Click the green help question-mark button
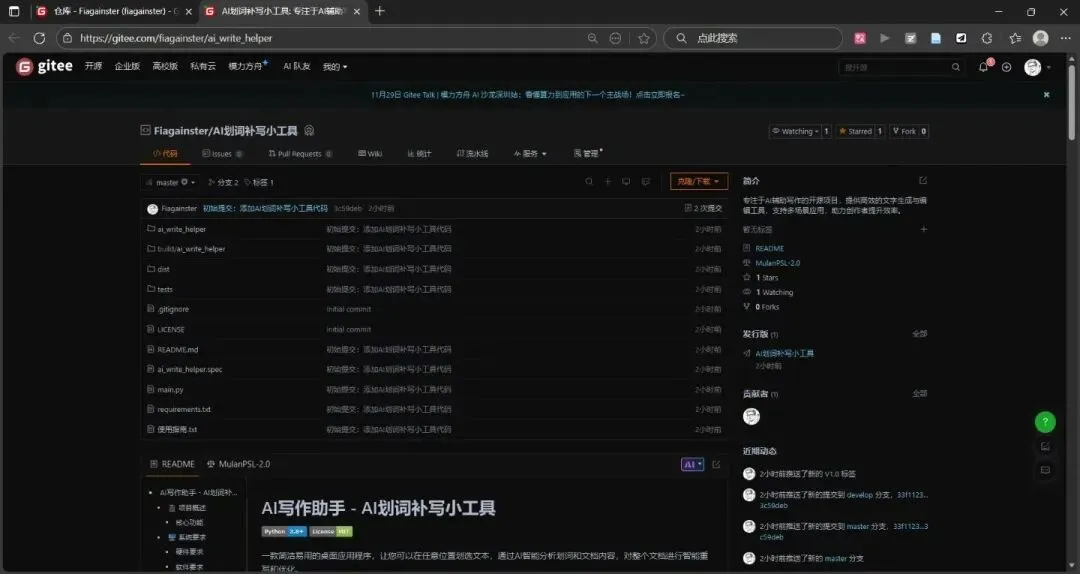This screenshot has height=574, width=1080. coord(1045,422)
